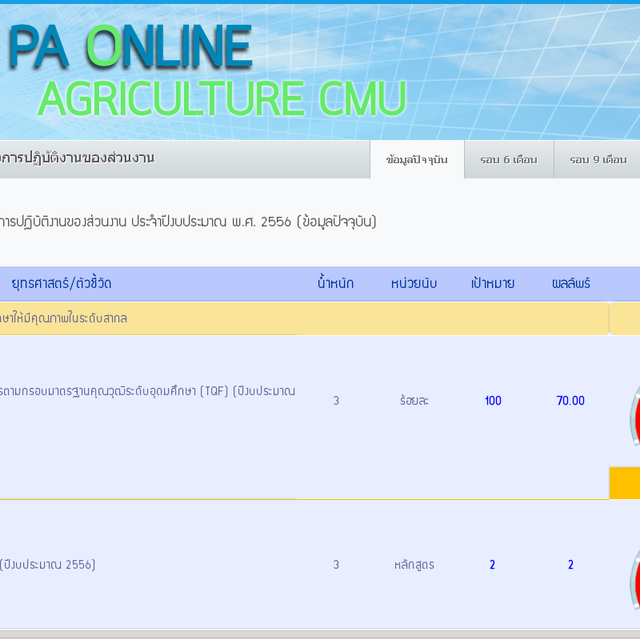640x640 pixels.
Task: Open the result value 70.00 link
Action: click(571, 401)
